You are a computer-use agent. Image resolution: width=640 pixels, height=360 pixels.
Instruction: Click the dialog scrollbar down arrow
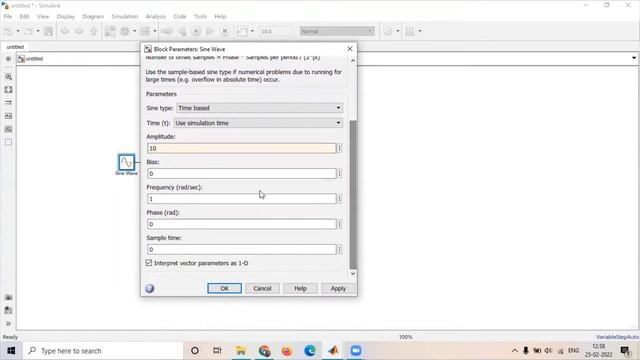[x=353, y=273]
